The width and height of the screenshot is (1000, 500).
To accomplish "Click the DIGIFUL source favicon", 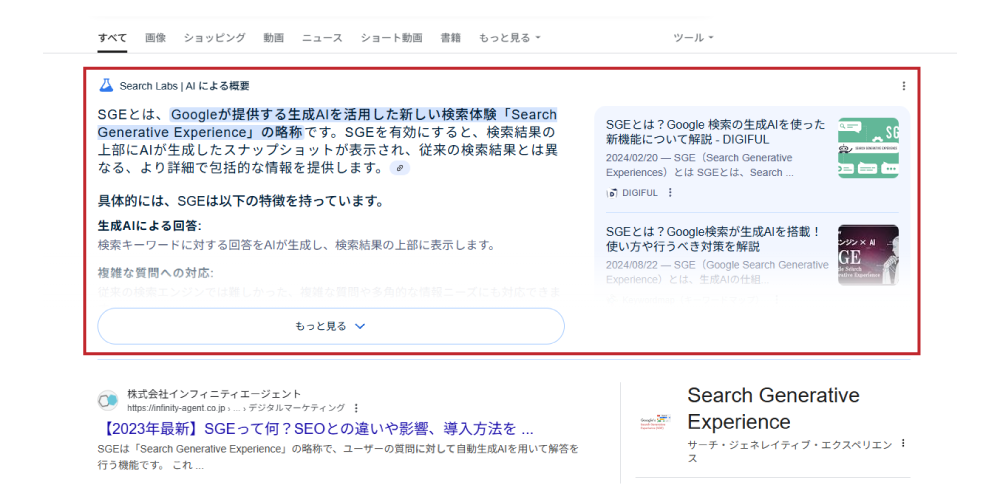I will (612, 193).
